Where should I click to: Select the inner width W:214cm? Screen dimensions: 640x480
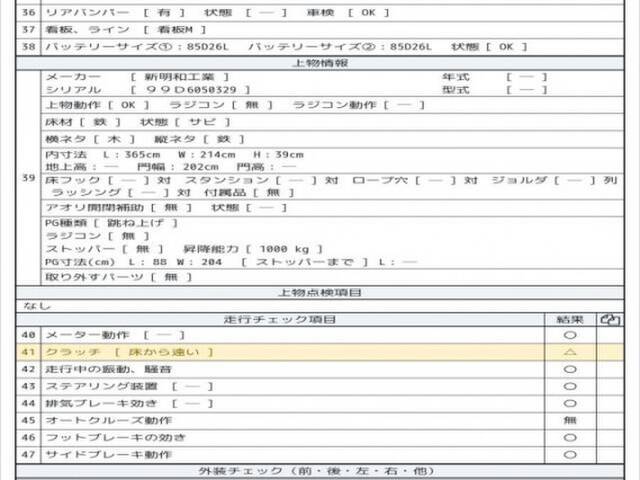coord(207,155)
